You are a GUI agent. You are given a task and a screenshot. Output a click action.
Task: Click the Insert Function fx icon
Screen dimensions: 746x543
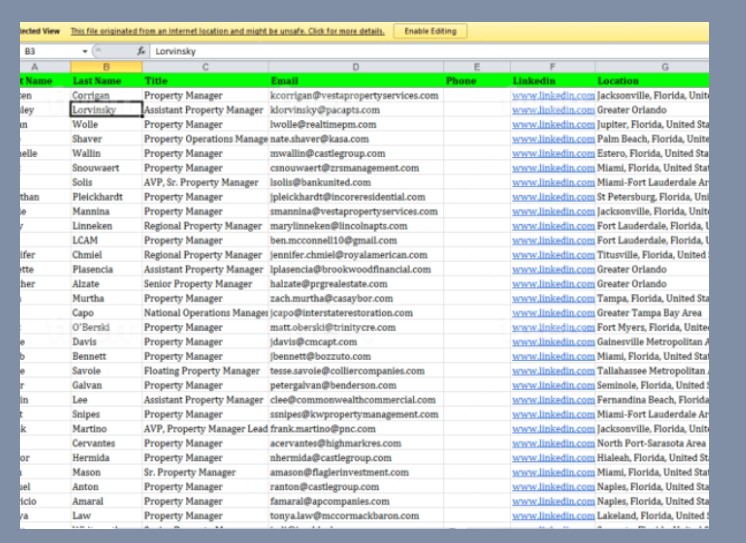[141, 51]
